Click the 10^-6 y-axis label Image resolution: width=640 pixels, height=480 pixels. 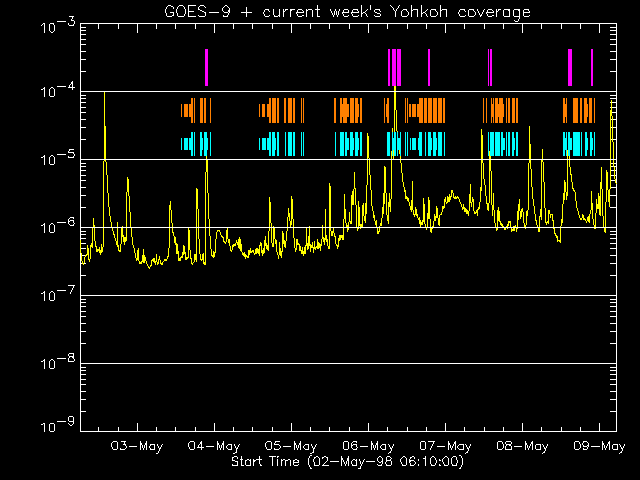[x=58, y=226]
